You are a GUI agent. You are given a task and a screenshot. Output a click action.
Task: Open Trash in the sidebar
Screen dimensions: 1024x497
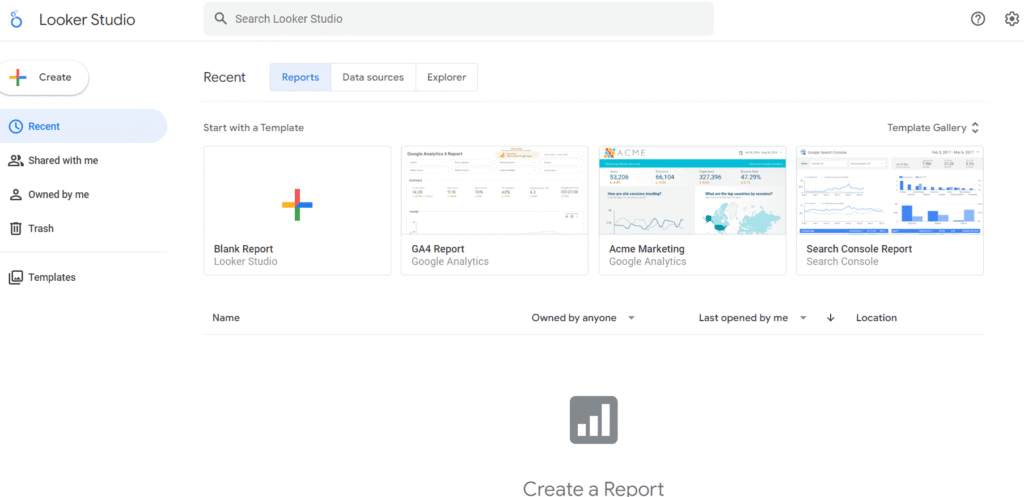pos(84,229)
